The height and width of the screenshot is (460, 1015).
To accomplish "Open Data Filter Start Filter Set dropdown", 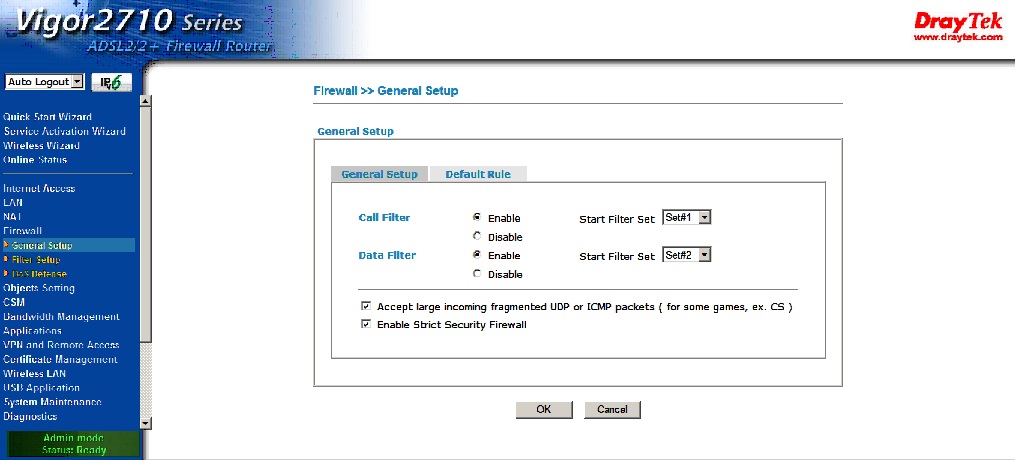I will pos(686,255).
